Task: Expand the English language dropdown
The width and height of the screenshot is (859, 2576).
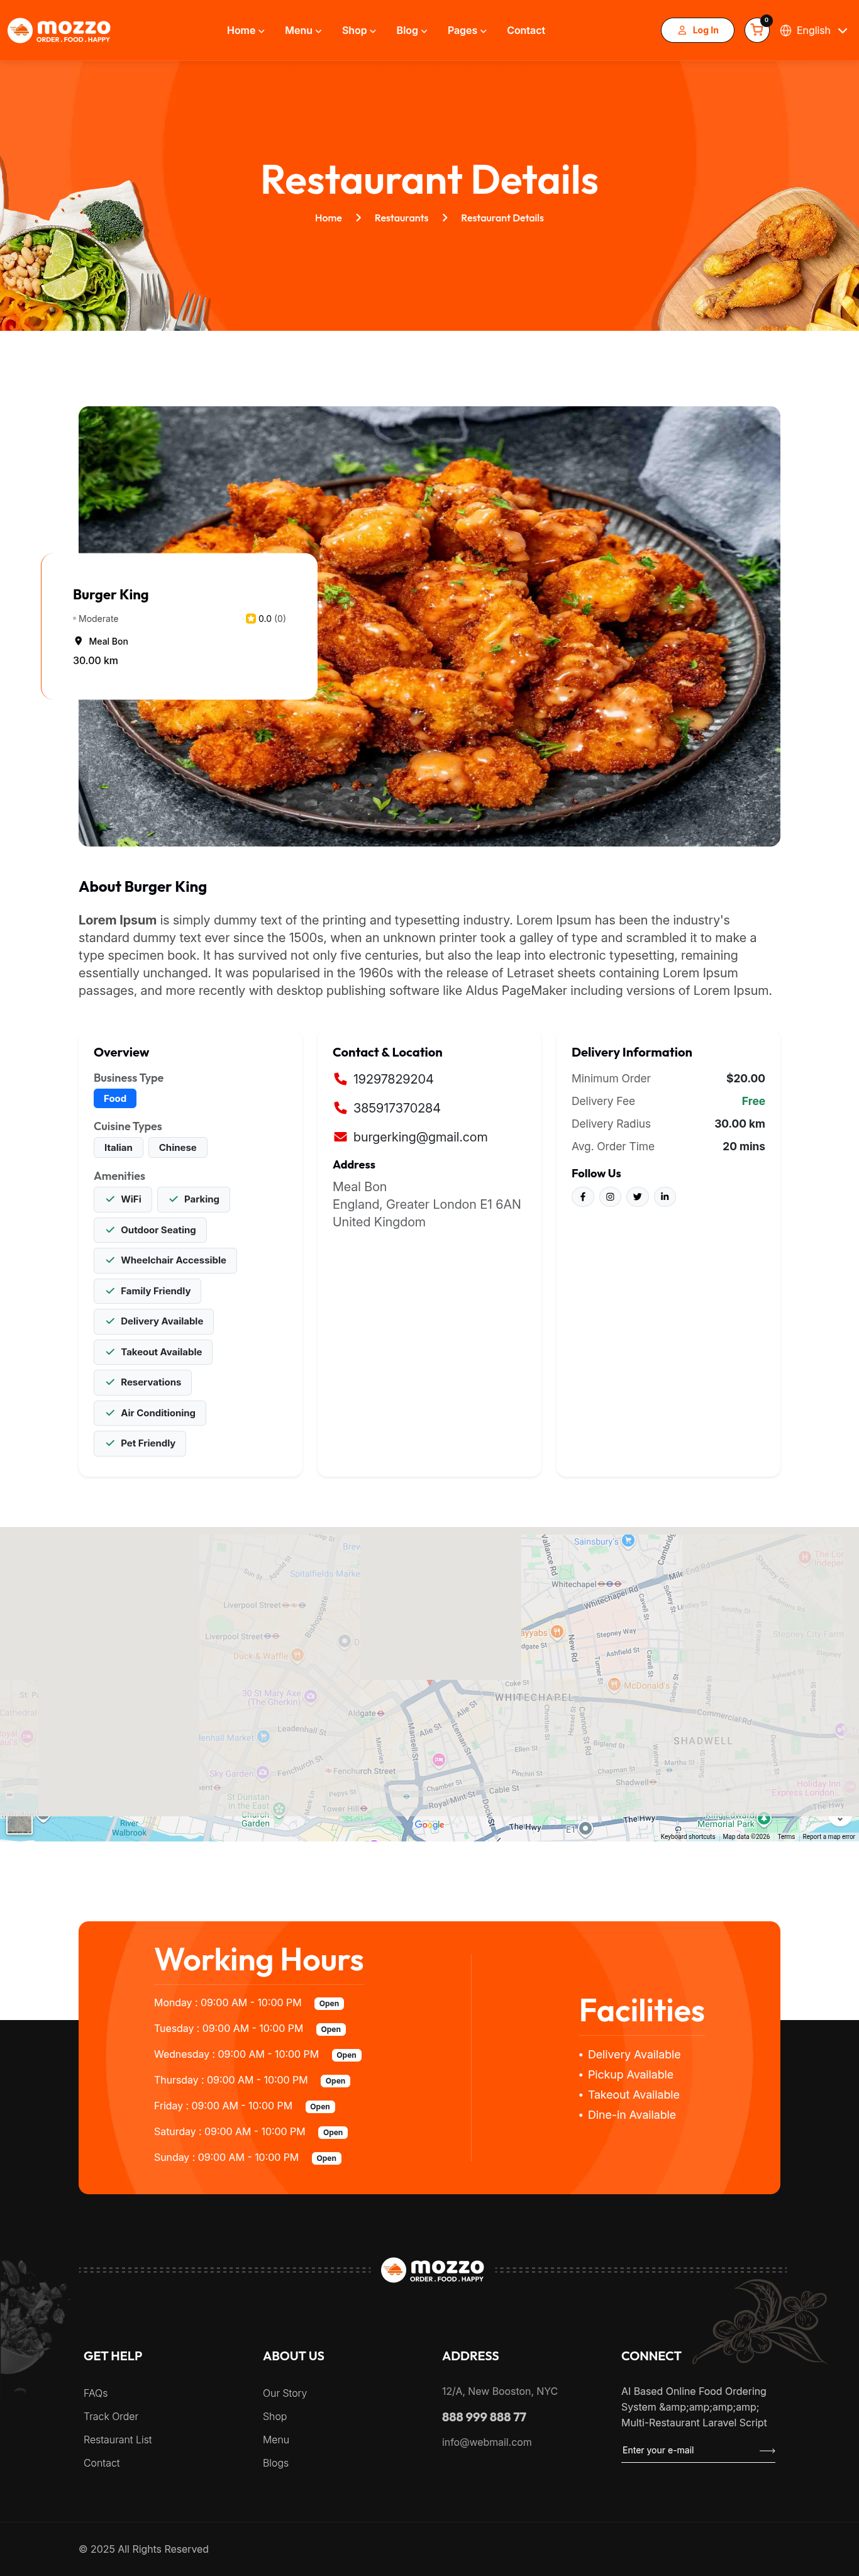Action: pyautogui.click(x=813, y=31)
